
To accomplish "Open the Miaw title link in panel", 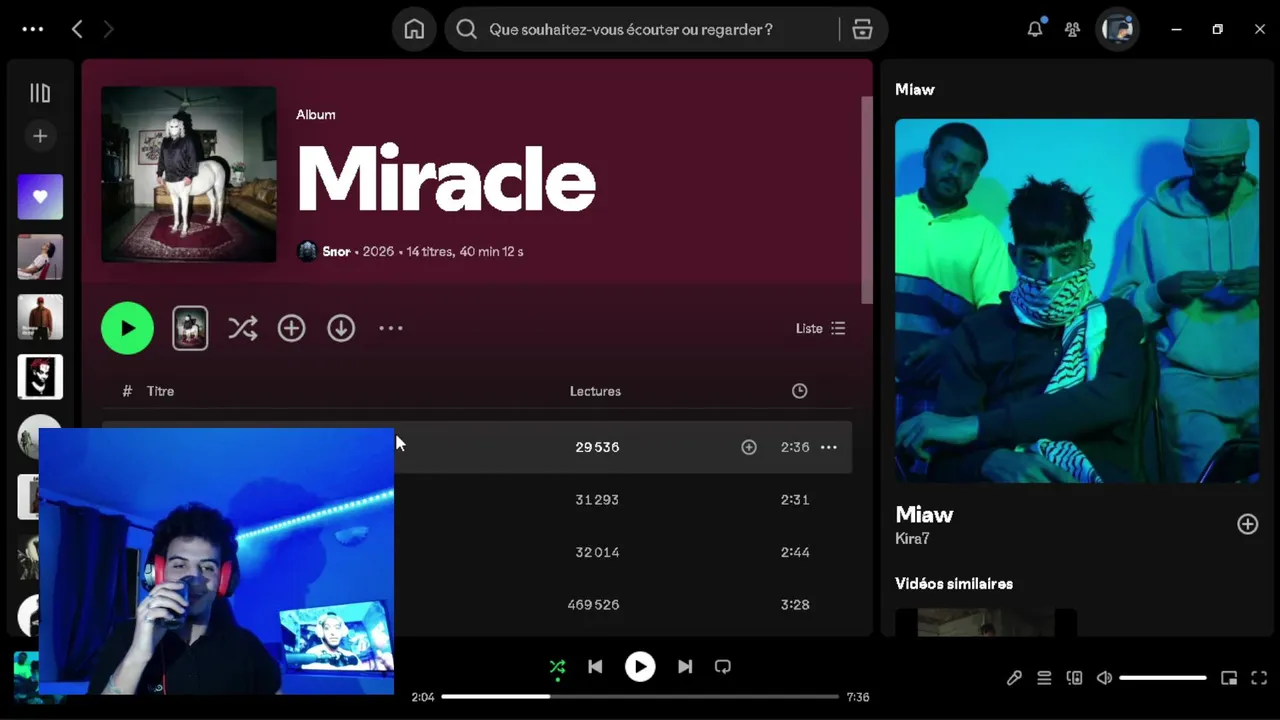I will point(924,514).
